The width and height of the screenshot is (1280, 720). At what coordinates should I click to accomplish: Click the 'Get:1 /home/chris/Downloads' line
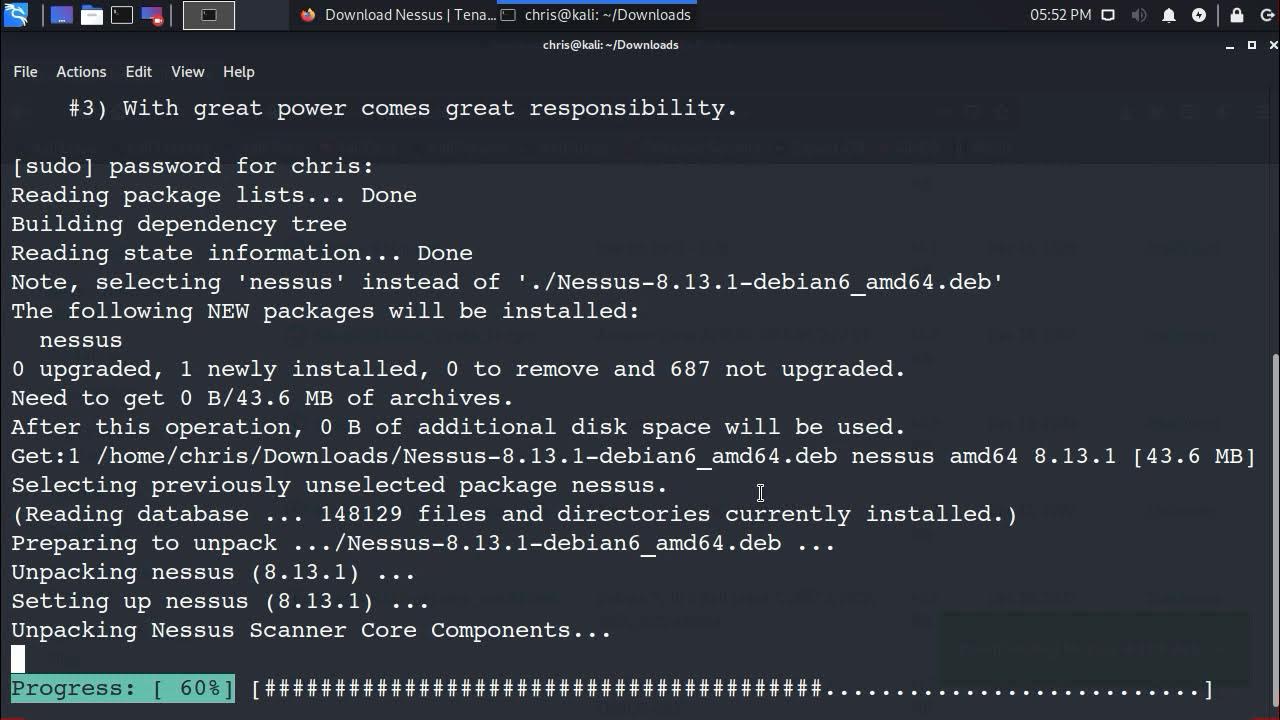coord(633,456)
